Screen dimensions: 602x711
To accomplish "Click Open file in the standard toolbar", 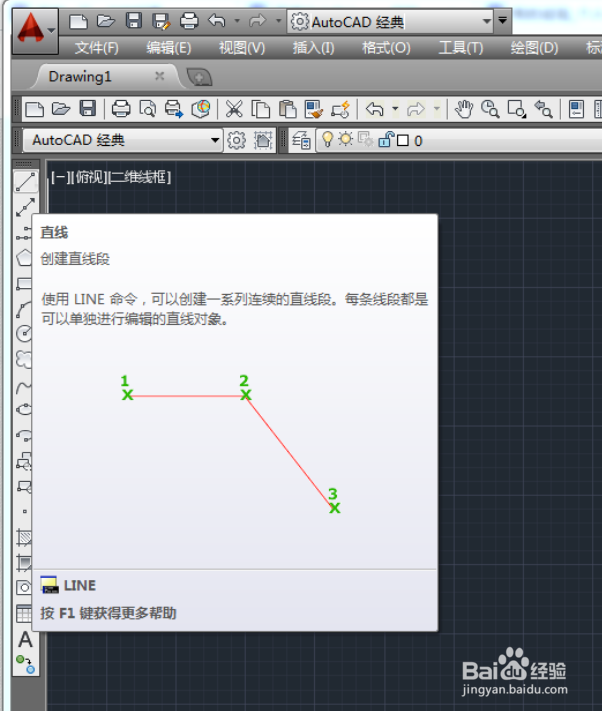I will (x=61, y=109).
